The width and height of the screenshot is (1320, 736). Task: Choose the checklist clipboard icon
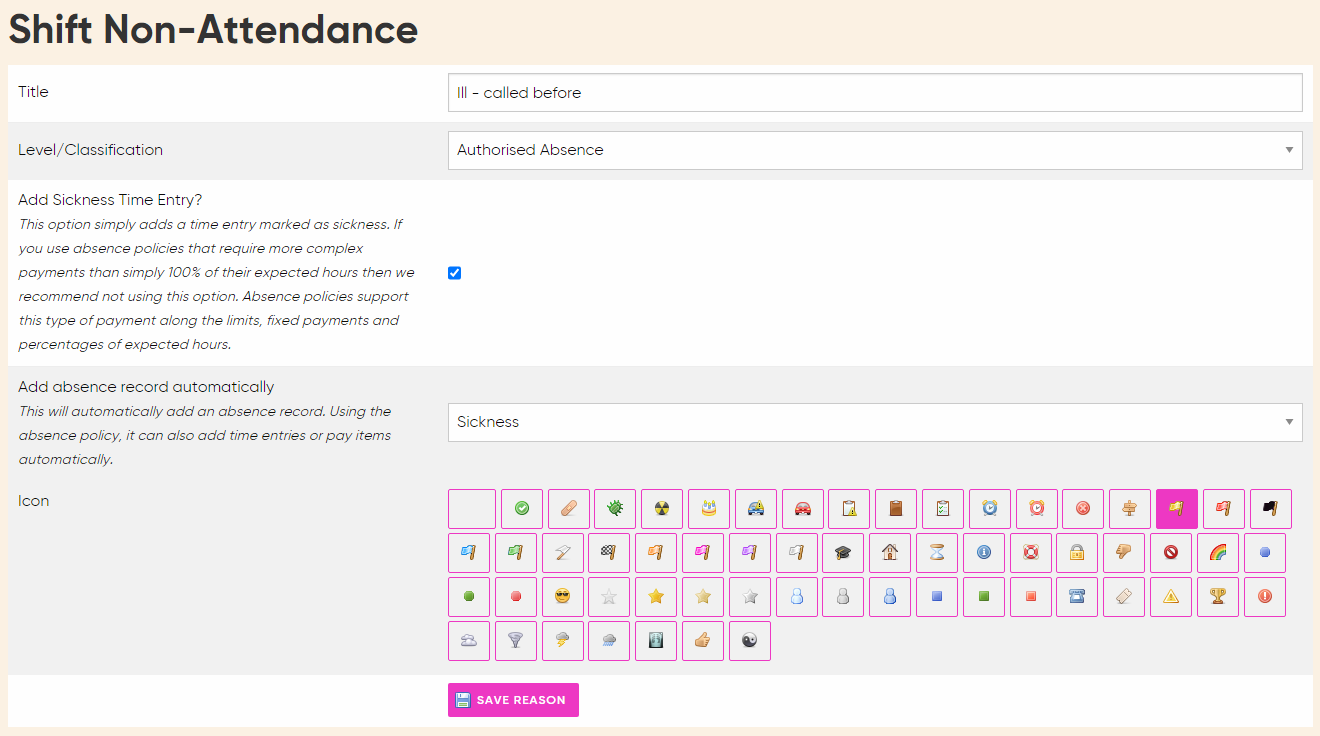(943, 509)
